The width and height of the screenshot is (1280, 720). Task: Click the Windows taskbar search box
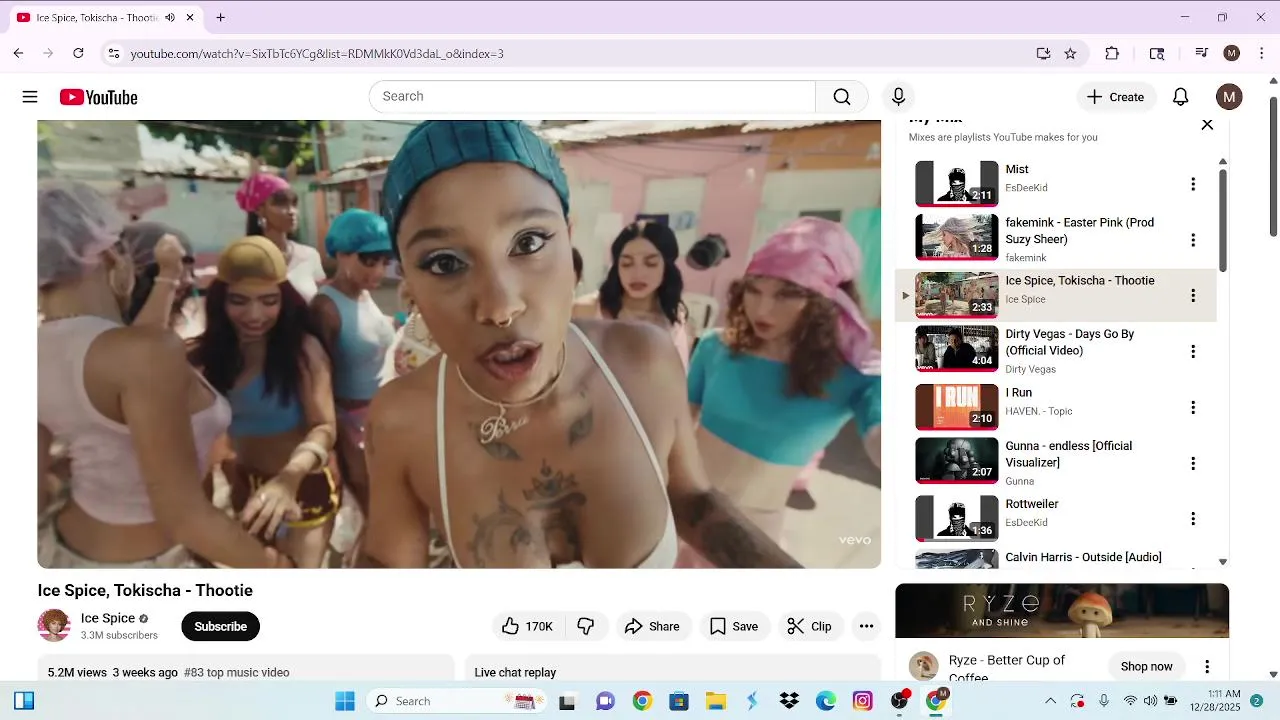point(456,701)
